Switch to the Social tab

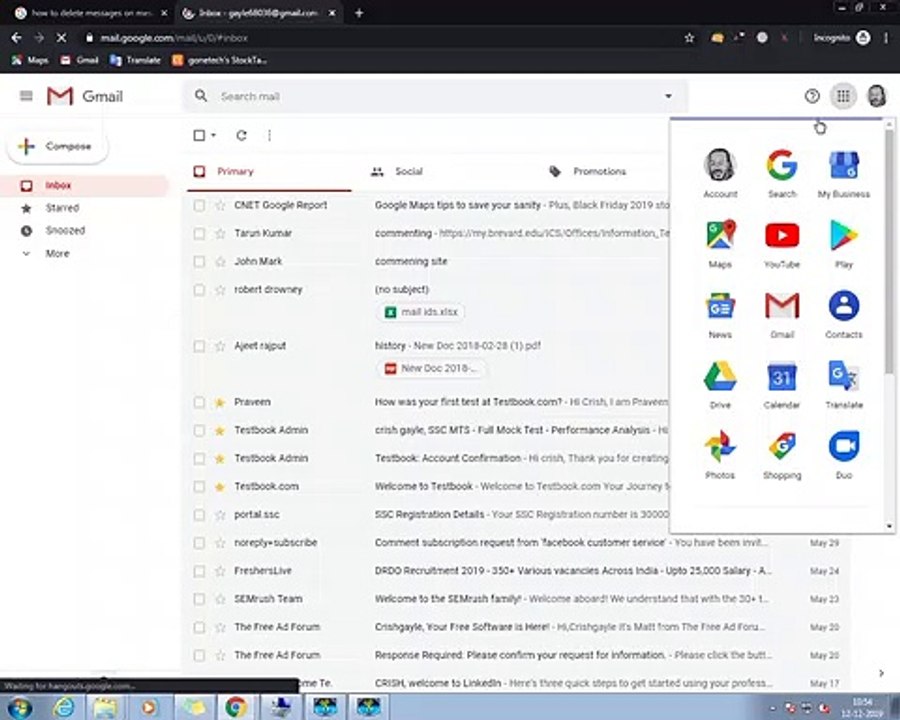tap(448, 172)
